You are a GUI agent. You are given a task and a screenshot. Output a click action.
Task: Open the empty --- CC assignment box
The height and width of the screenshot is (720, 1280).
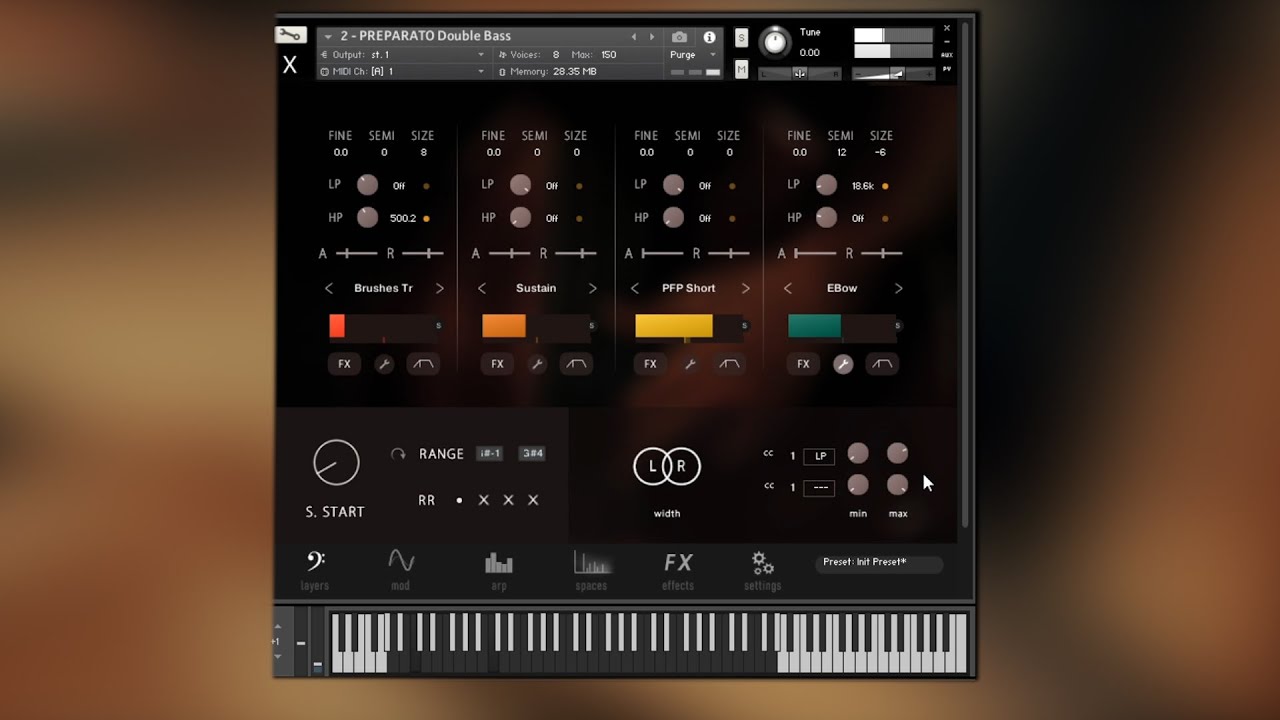(x=819, y=487)
